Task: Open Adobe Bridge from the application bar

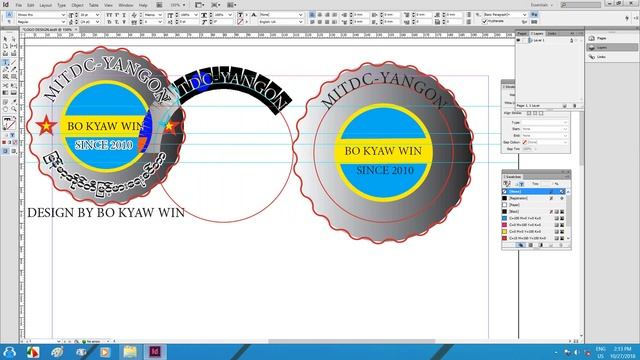Action: pos(159,5)
